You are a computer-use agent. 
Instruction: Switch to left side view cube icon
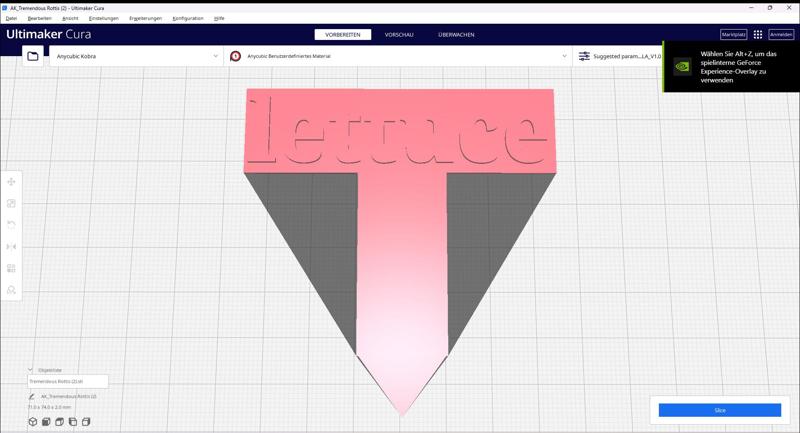point(72,422)
